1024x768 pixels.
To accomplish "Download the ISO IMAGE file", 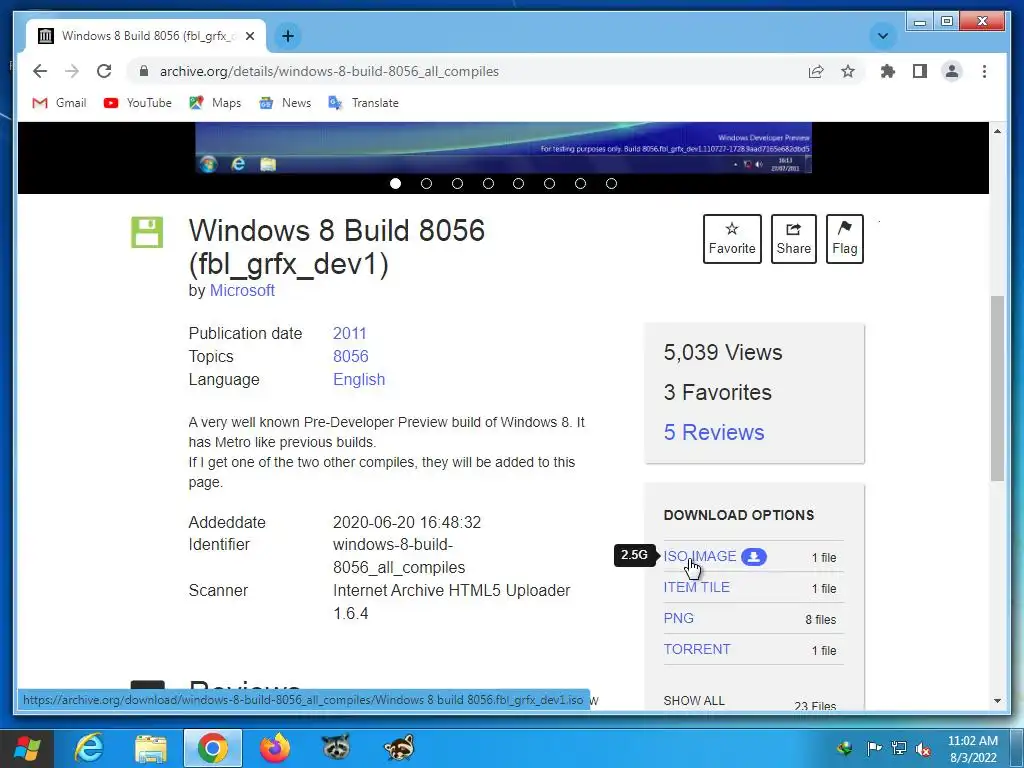I will [x=699, y=556].
